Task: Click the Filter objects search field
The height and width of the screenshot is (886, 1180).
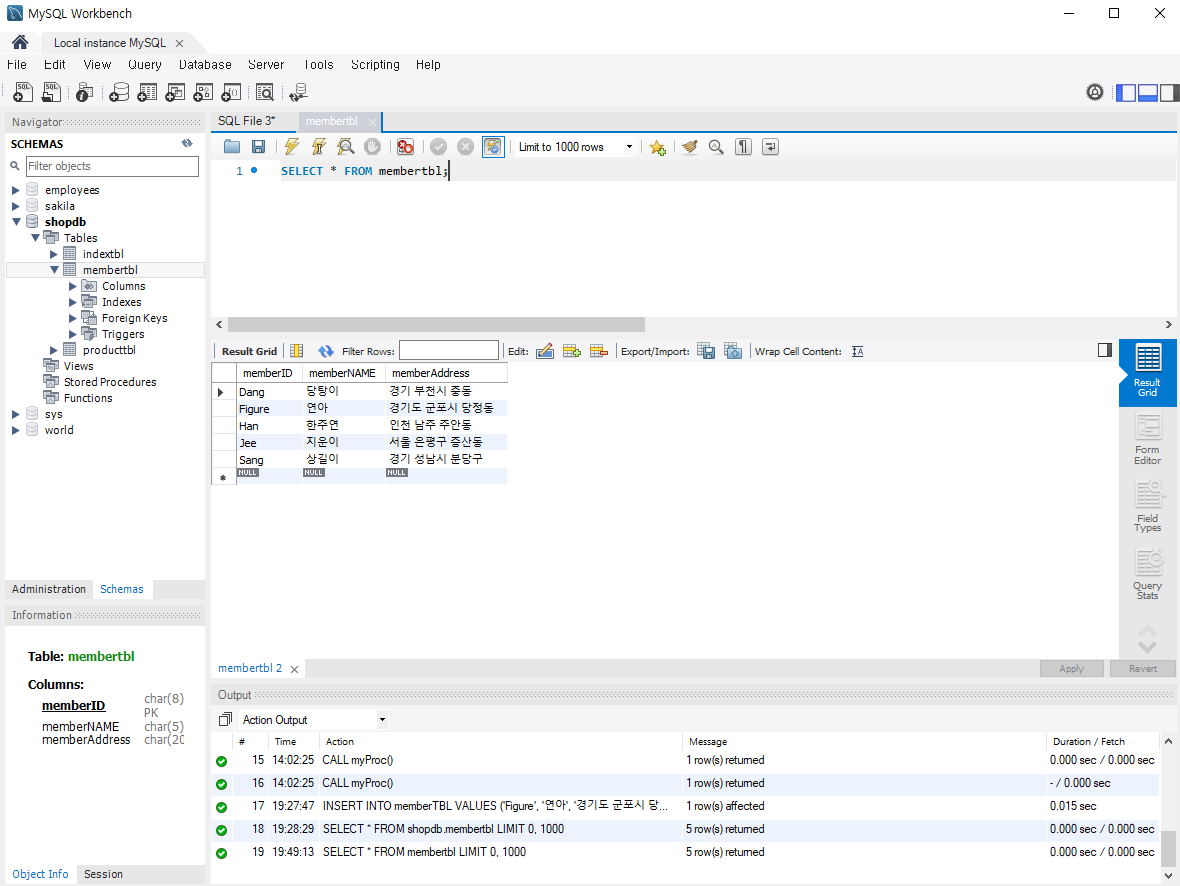Action: (112, 166)
